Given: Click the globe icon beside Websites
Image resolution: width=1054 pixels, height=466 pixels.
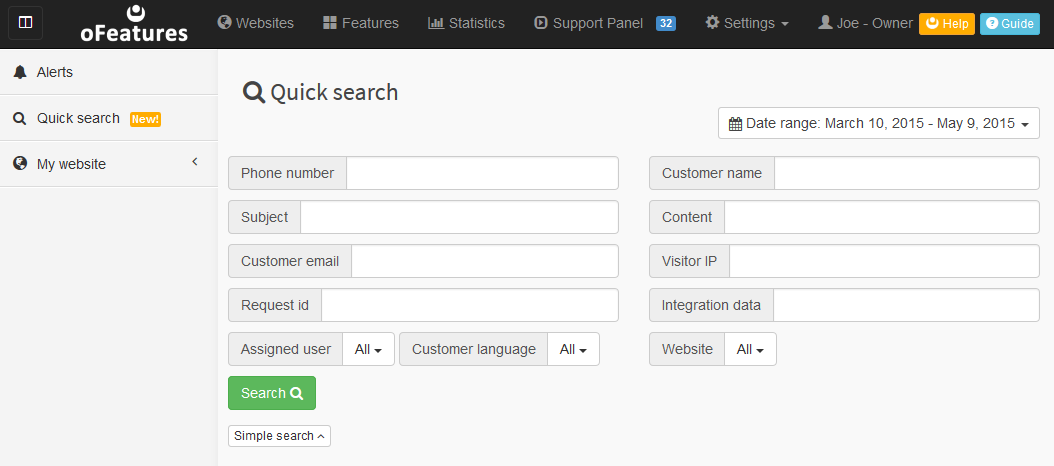Looking at the screenshot, I should [x=225, y=23].
